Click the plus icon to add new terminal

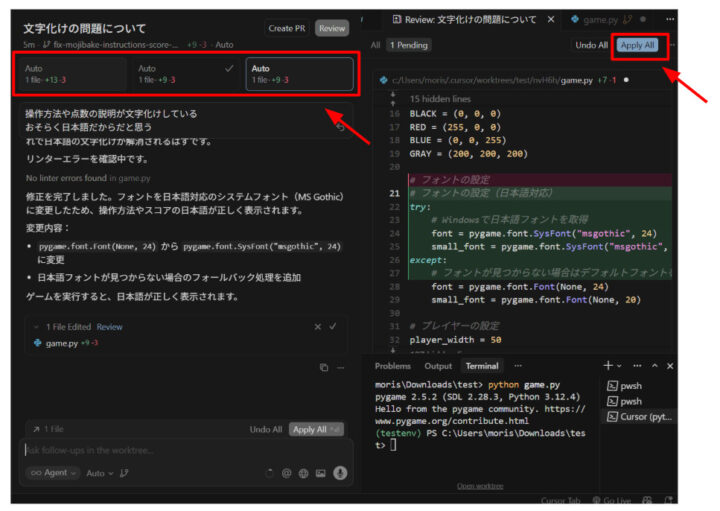point(607,366)
